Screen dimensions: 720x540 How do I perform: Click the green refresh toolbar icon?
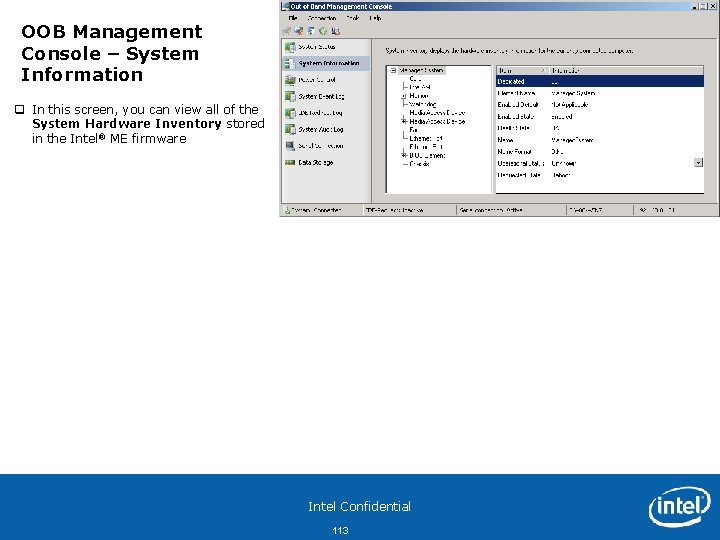tap(323, 31)
